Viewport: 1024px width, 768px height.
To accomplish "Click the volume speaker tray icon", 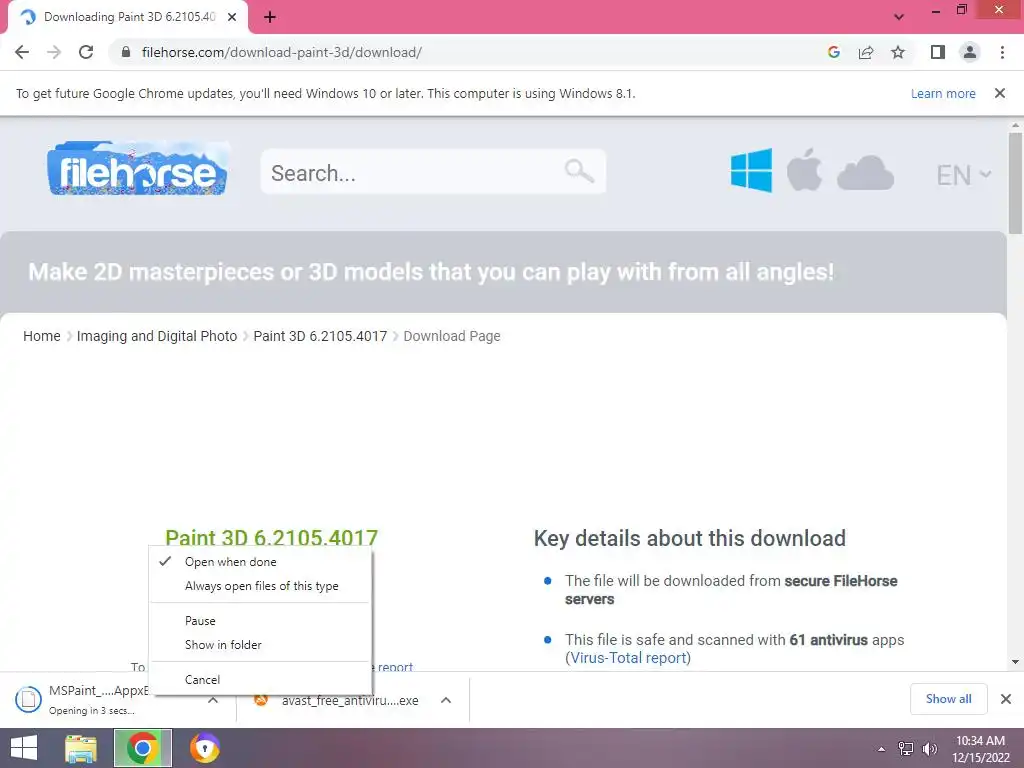I will [x=930, y=749].
